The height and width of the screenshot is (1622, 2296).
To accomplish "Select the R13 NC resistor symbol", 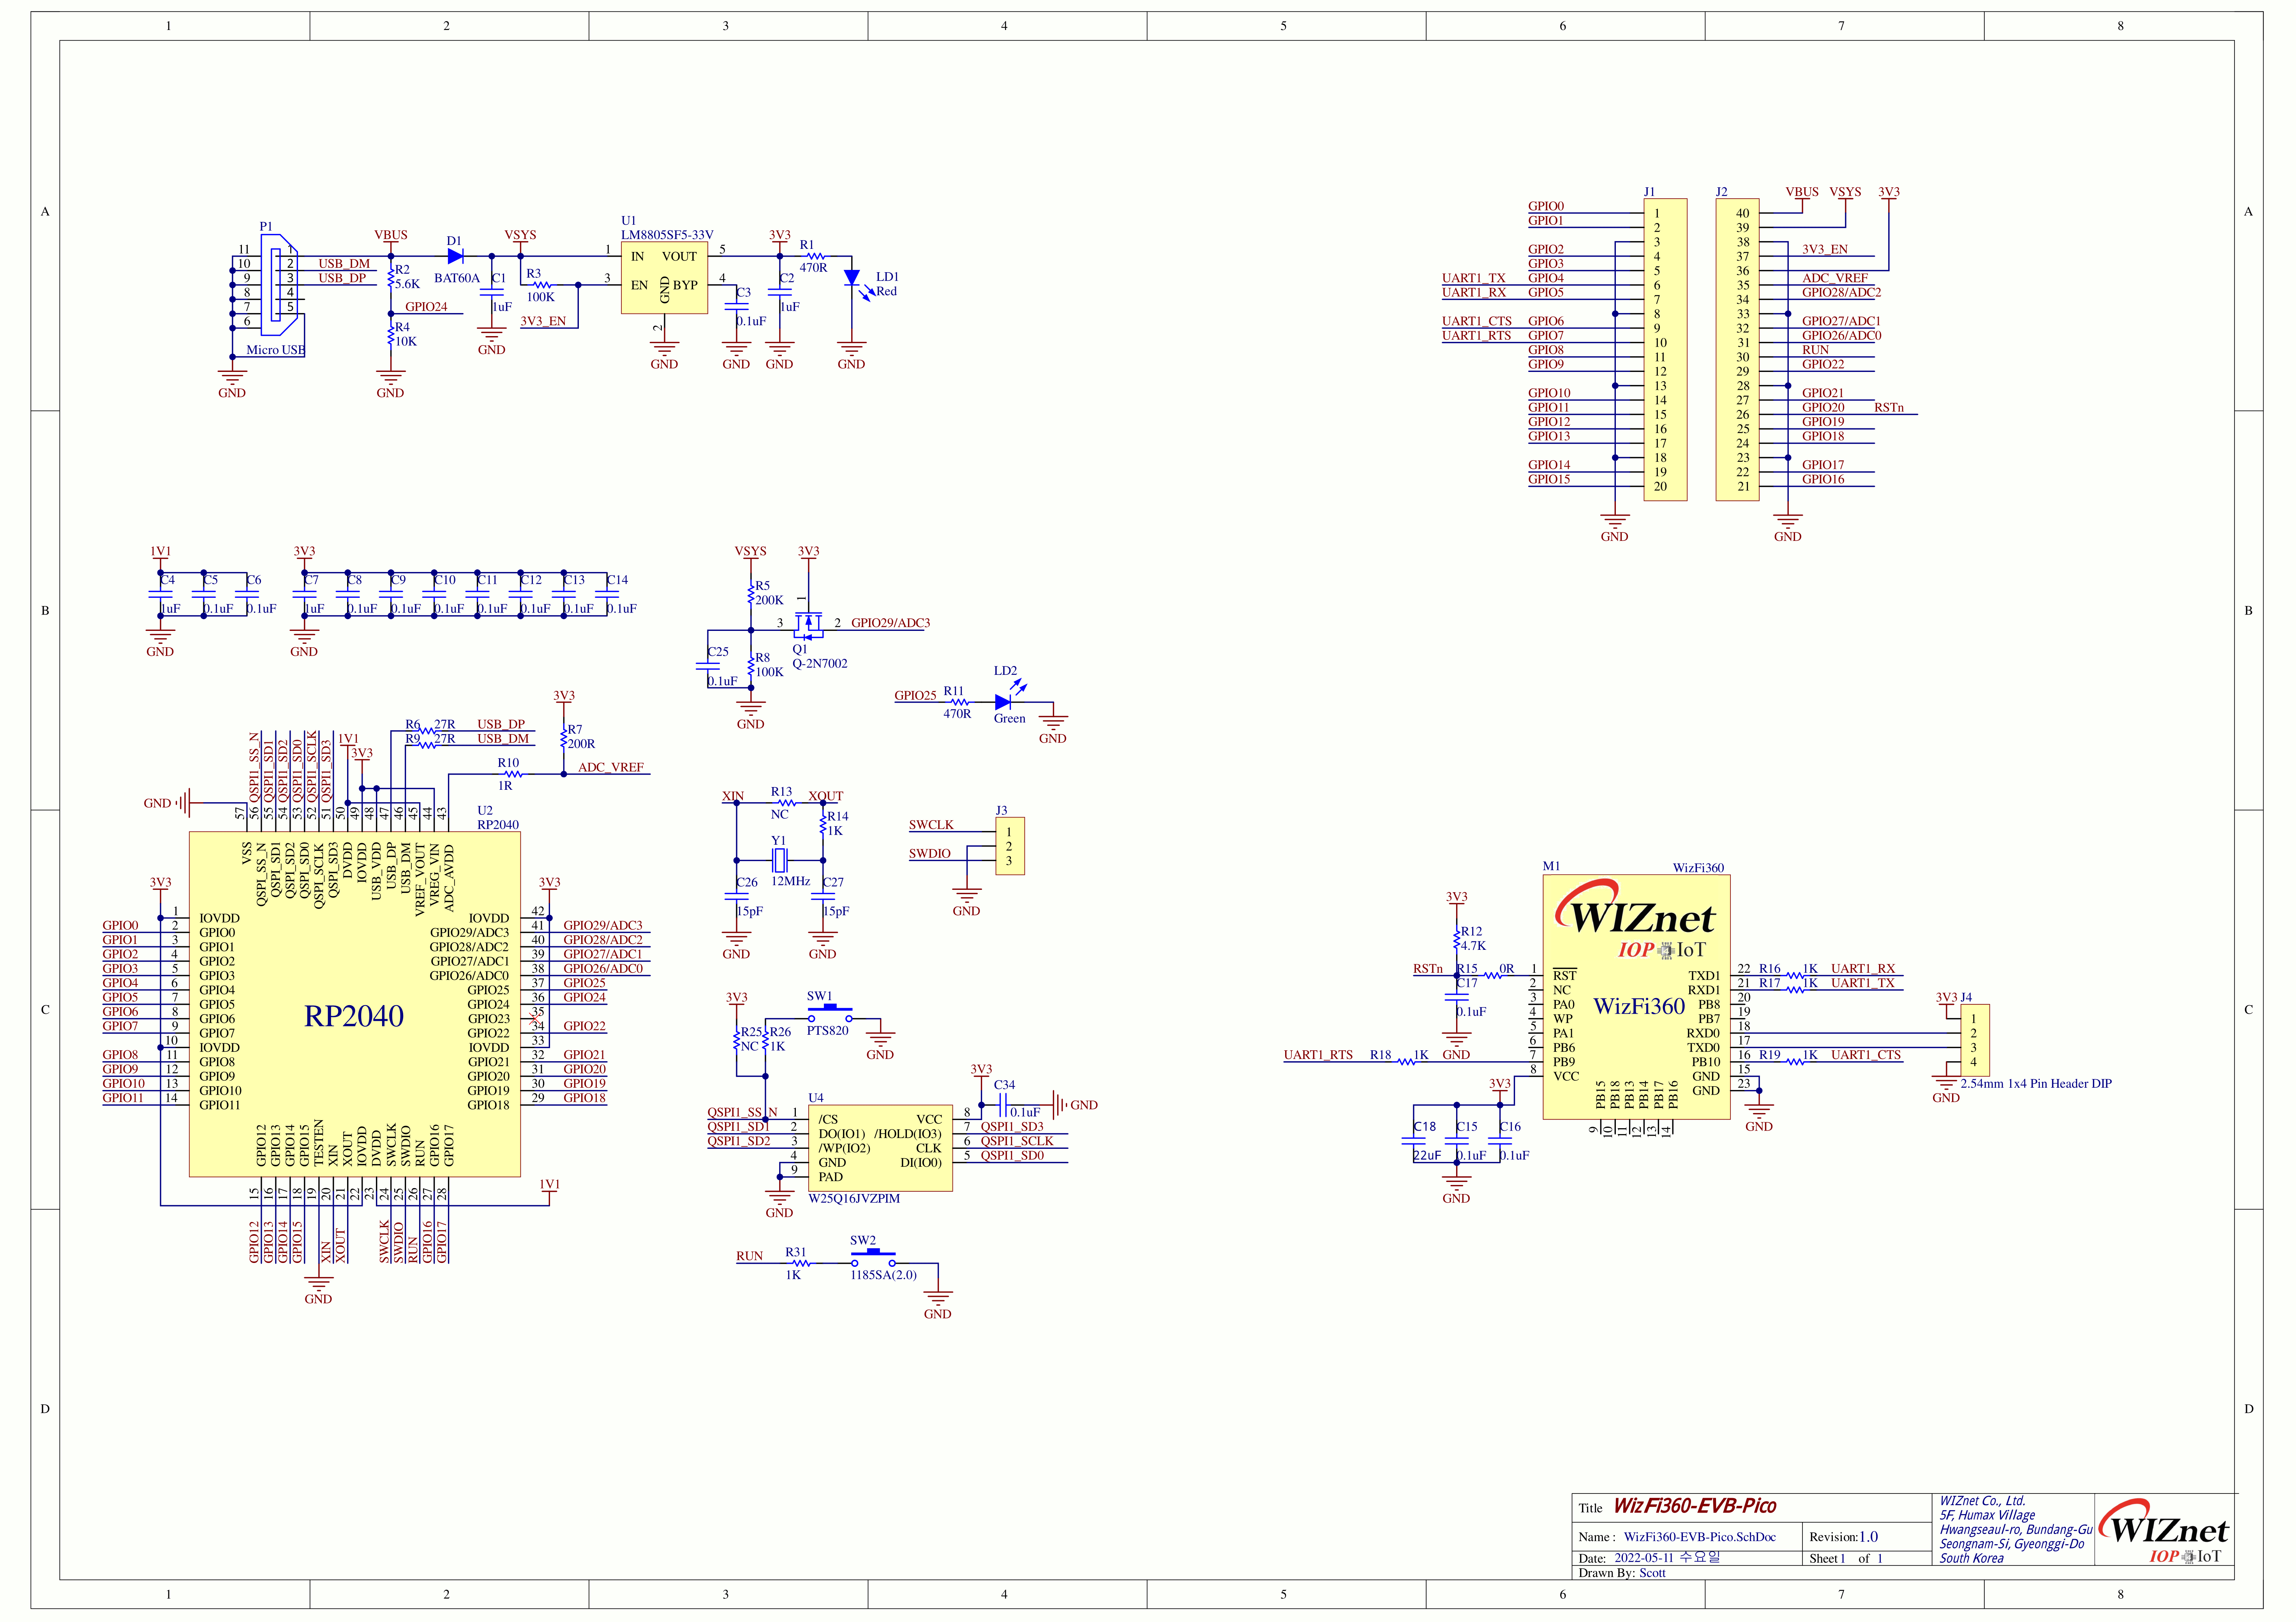I will click(786, 803).
